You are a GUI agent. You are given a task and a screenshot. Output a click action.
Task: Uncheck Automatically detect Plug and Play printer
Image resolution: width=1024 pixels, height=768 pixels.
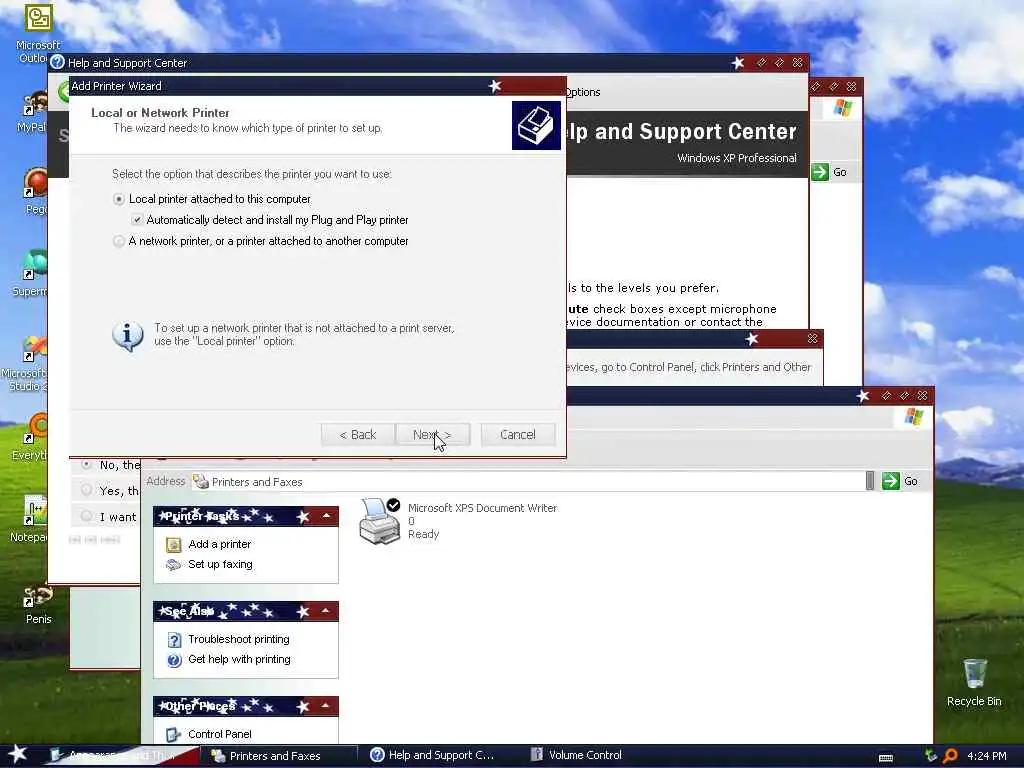click(x=136, y=220)
